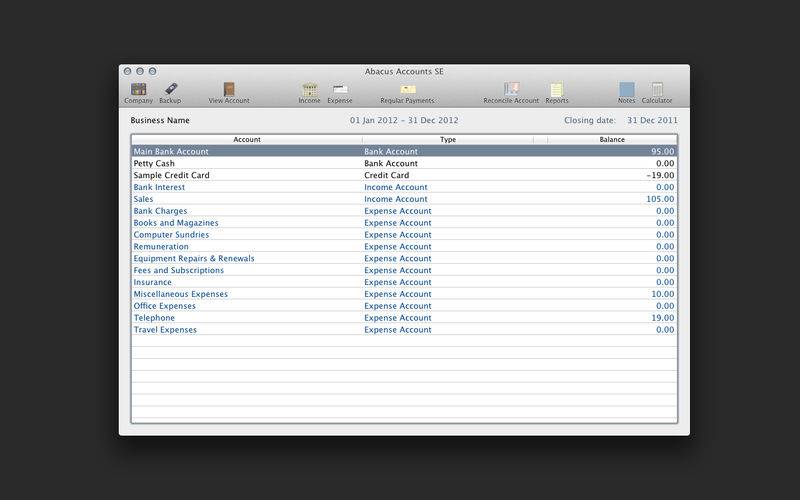The height and width of the screenshot is (500, 800).
Task: Select the Bank Interest account
Action: coord(404,187)
